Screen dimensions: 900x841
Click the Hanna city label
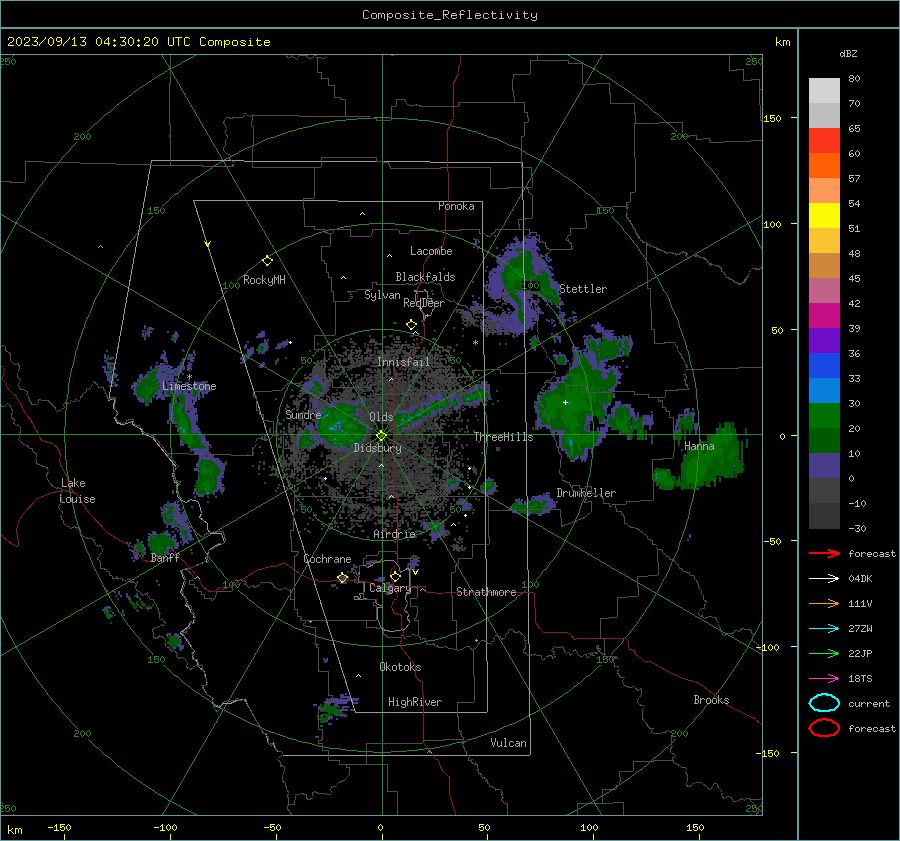point(699,446)
